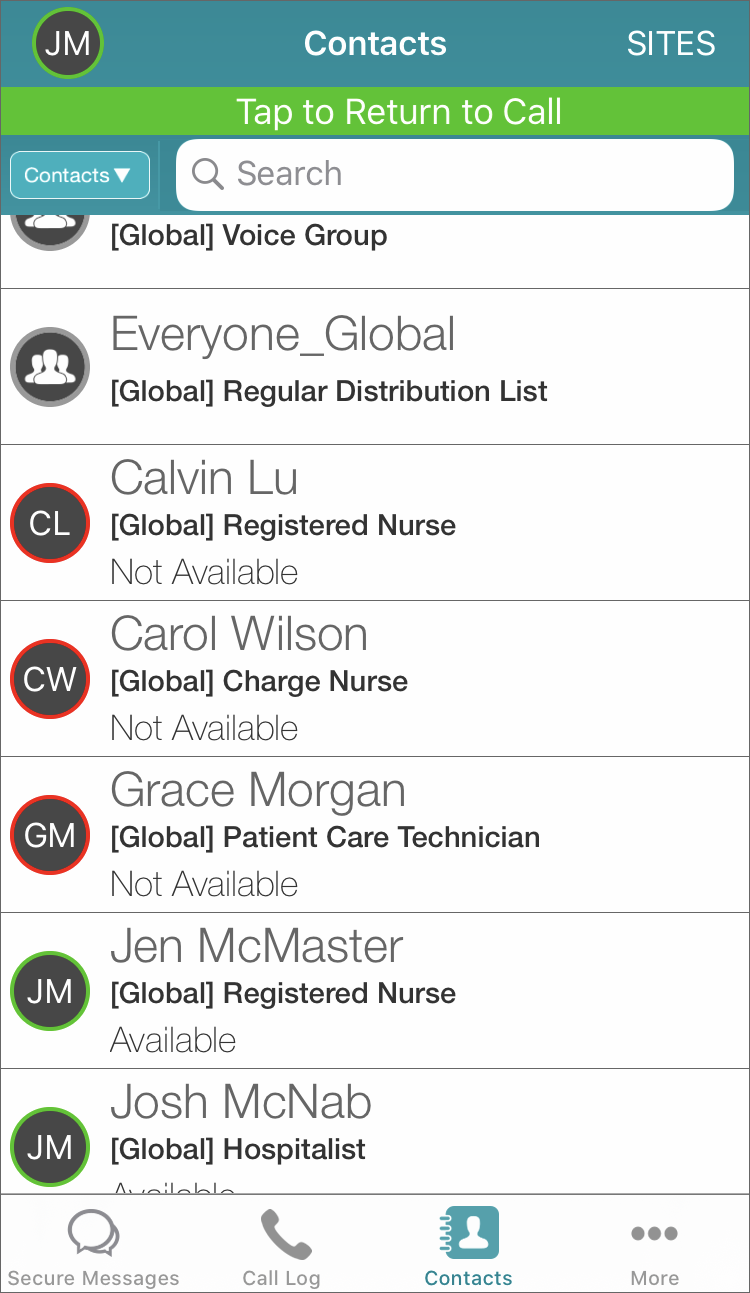Tap Josh McNab's JM availability badge

49,1147
